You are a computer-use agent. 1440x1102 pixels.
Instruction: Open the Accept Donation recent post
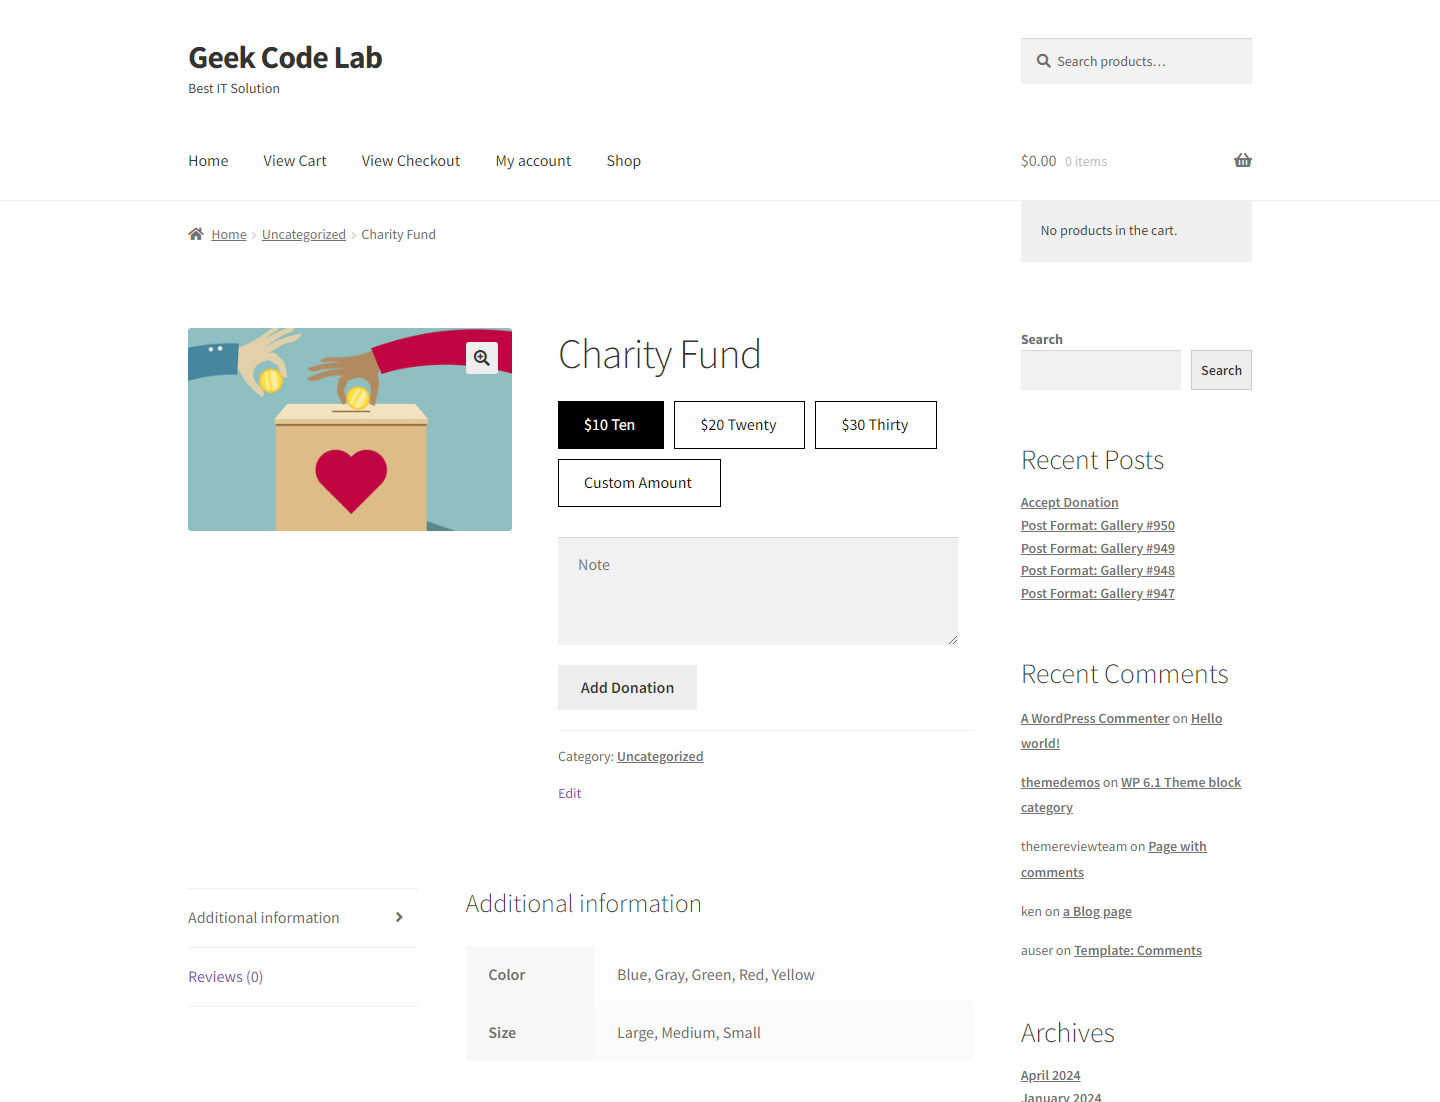pyautogui.click(x=1070, y=503)
